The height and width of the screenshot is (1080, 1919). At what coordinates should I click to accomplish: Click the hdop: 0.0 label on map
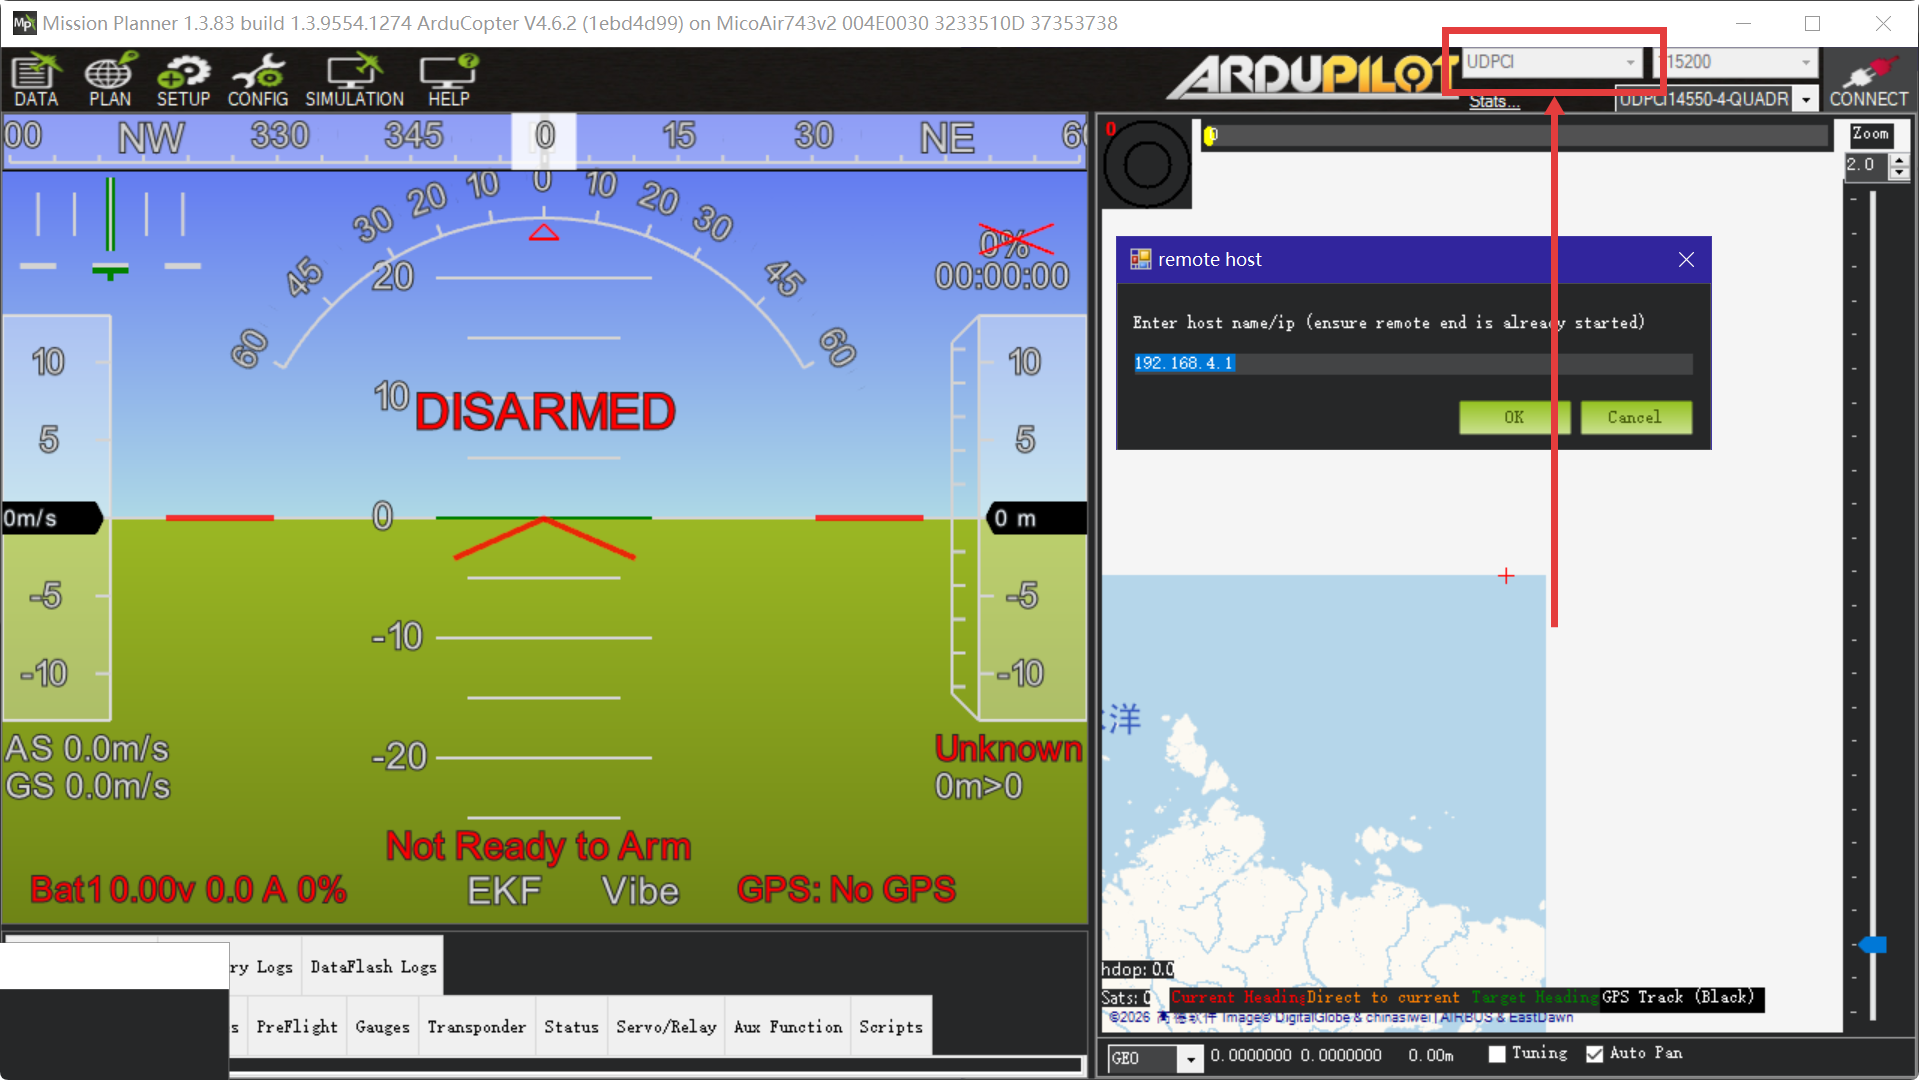pyautogui.click(x=1138, y=969)
